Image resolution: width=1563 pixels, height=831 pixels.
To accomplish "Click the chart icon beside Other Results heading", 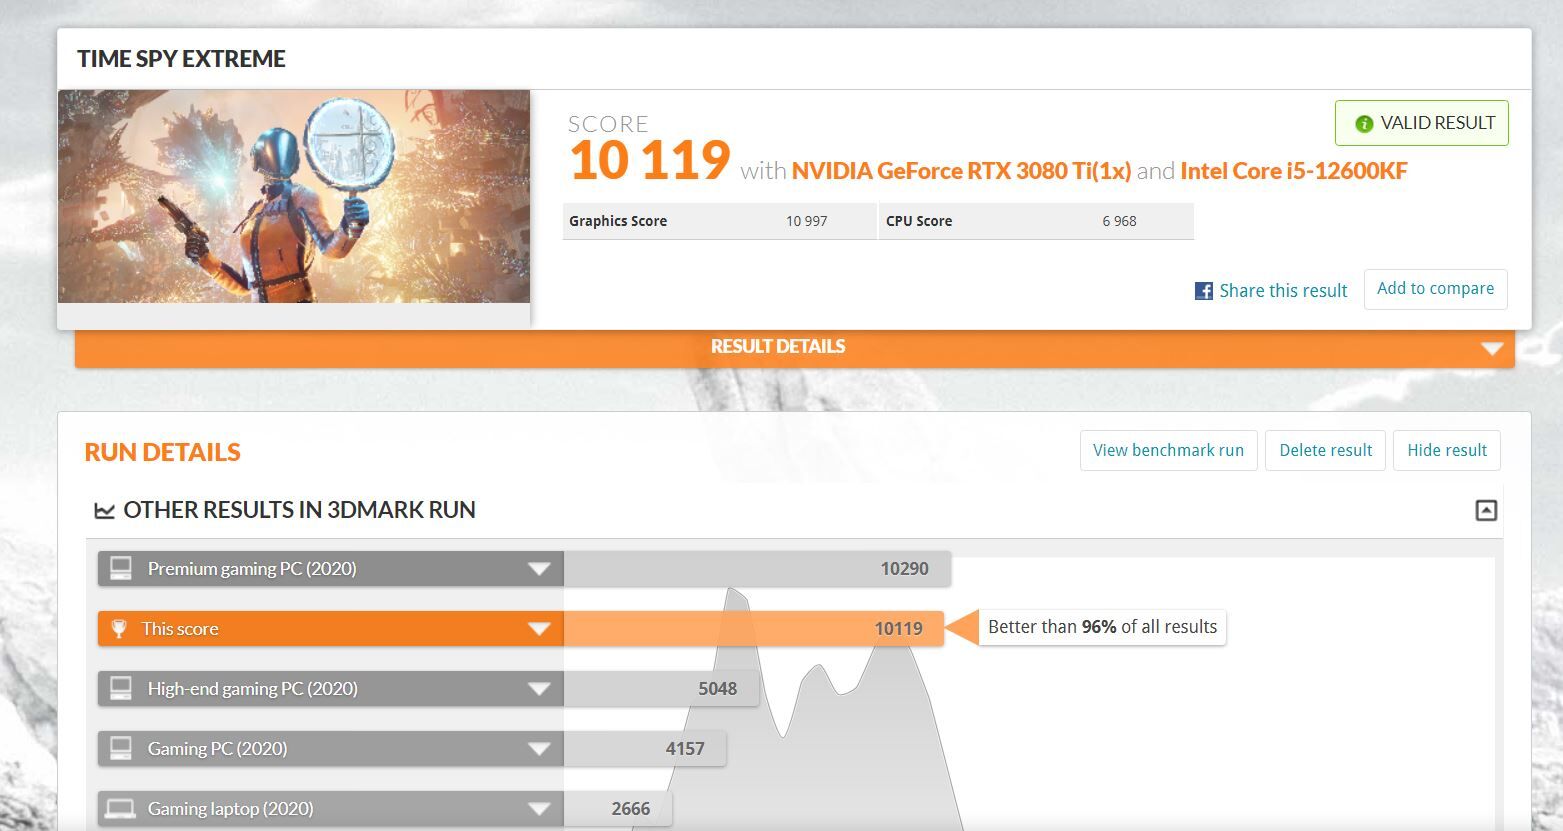I will (x=104, y=511).
